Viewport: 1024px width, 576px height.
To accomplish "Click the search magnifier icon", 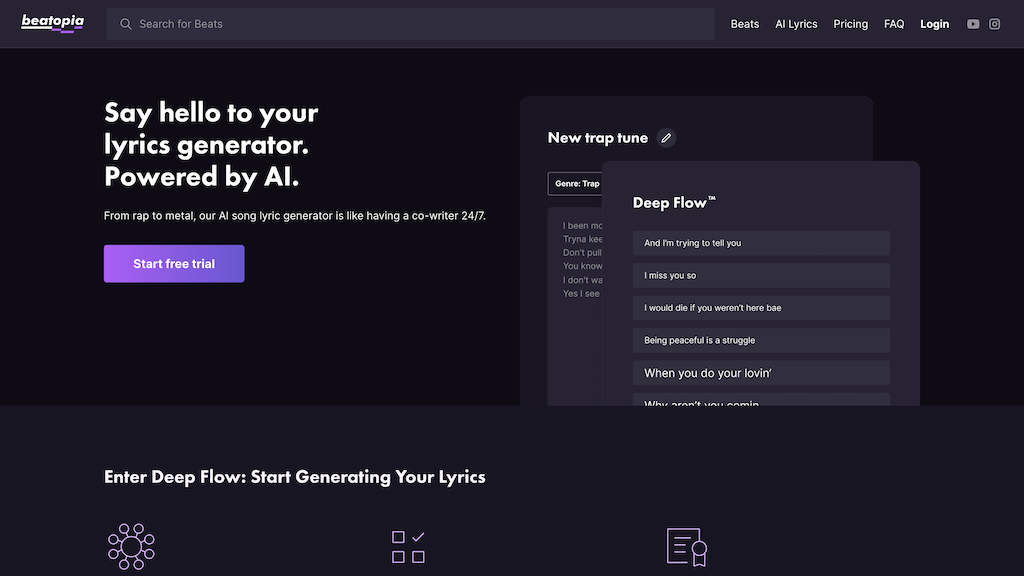I will click(x=126, y=24).
